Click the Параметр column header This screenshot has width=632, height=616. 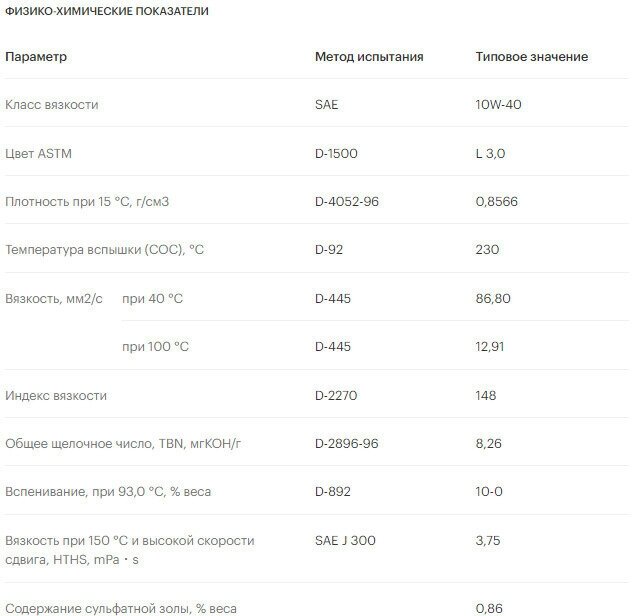tap(36, 57)
